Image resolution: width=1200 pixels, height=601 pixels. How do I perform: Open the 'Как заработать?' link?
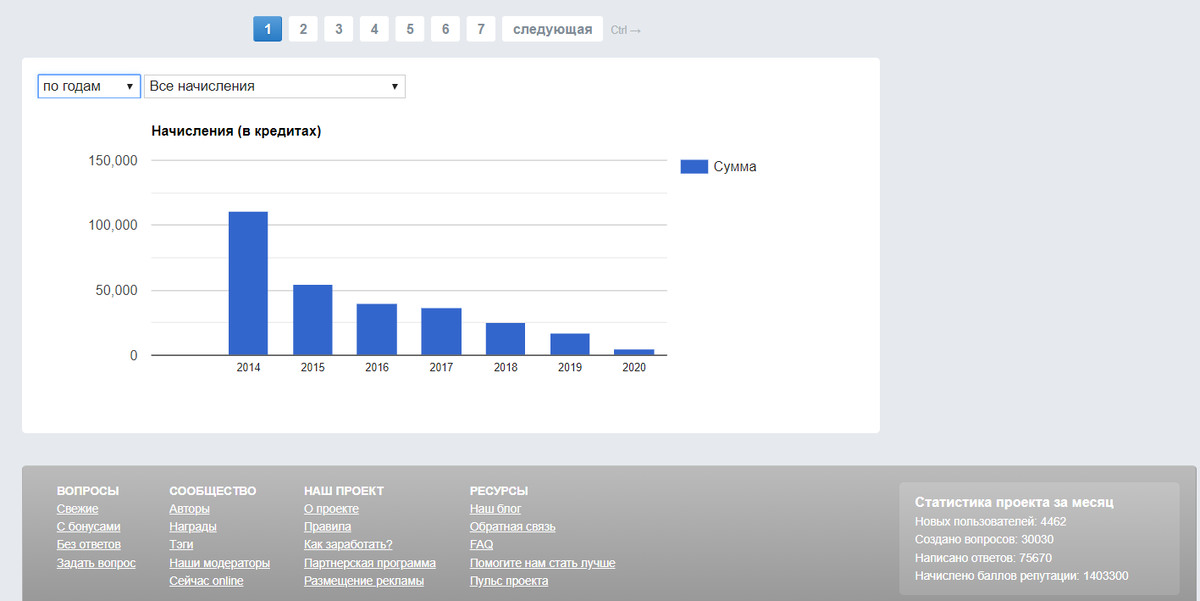(x=348, y=545)
